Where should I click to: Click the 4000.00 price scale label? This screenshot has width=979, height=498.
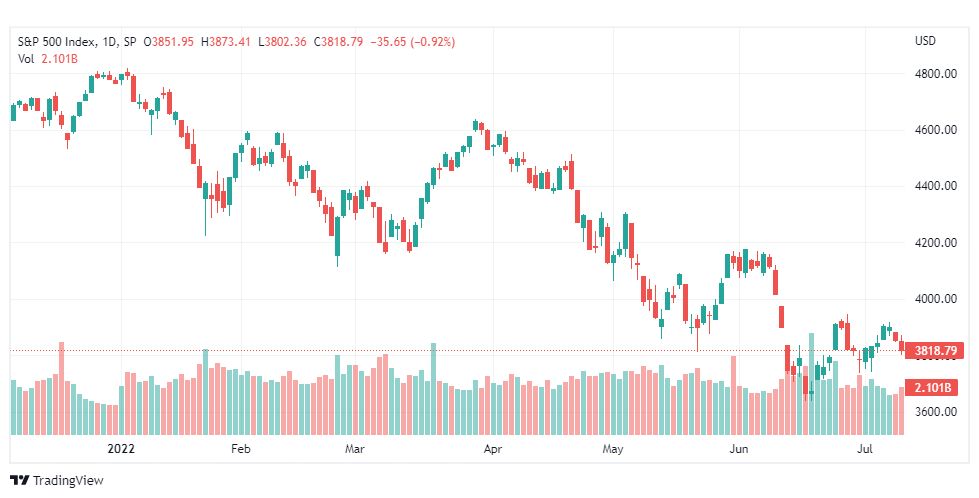(x=935, y=299)
